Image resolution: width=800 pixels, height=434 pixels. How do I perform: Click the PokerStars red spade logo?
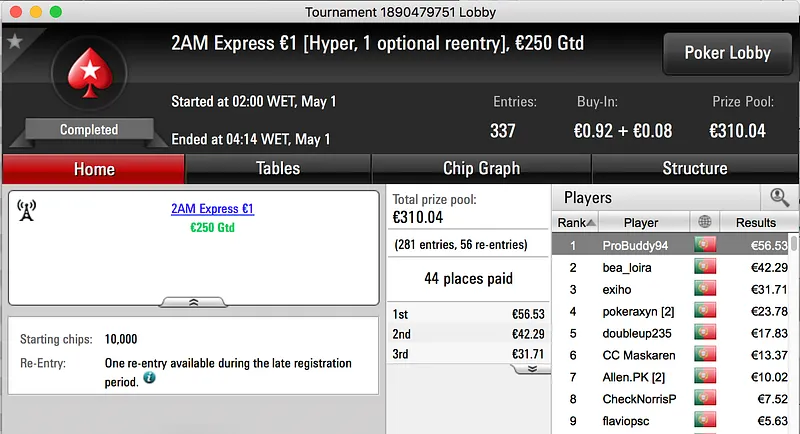click(88, 82)
